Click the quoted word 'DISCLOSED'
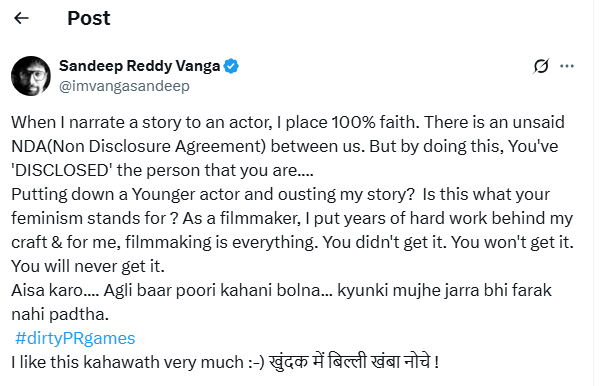Image resolution: width=611 pixels, height=386 pixels. pos(62,171)
